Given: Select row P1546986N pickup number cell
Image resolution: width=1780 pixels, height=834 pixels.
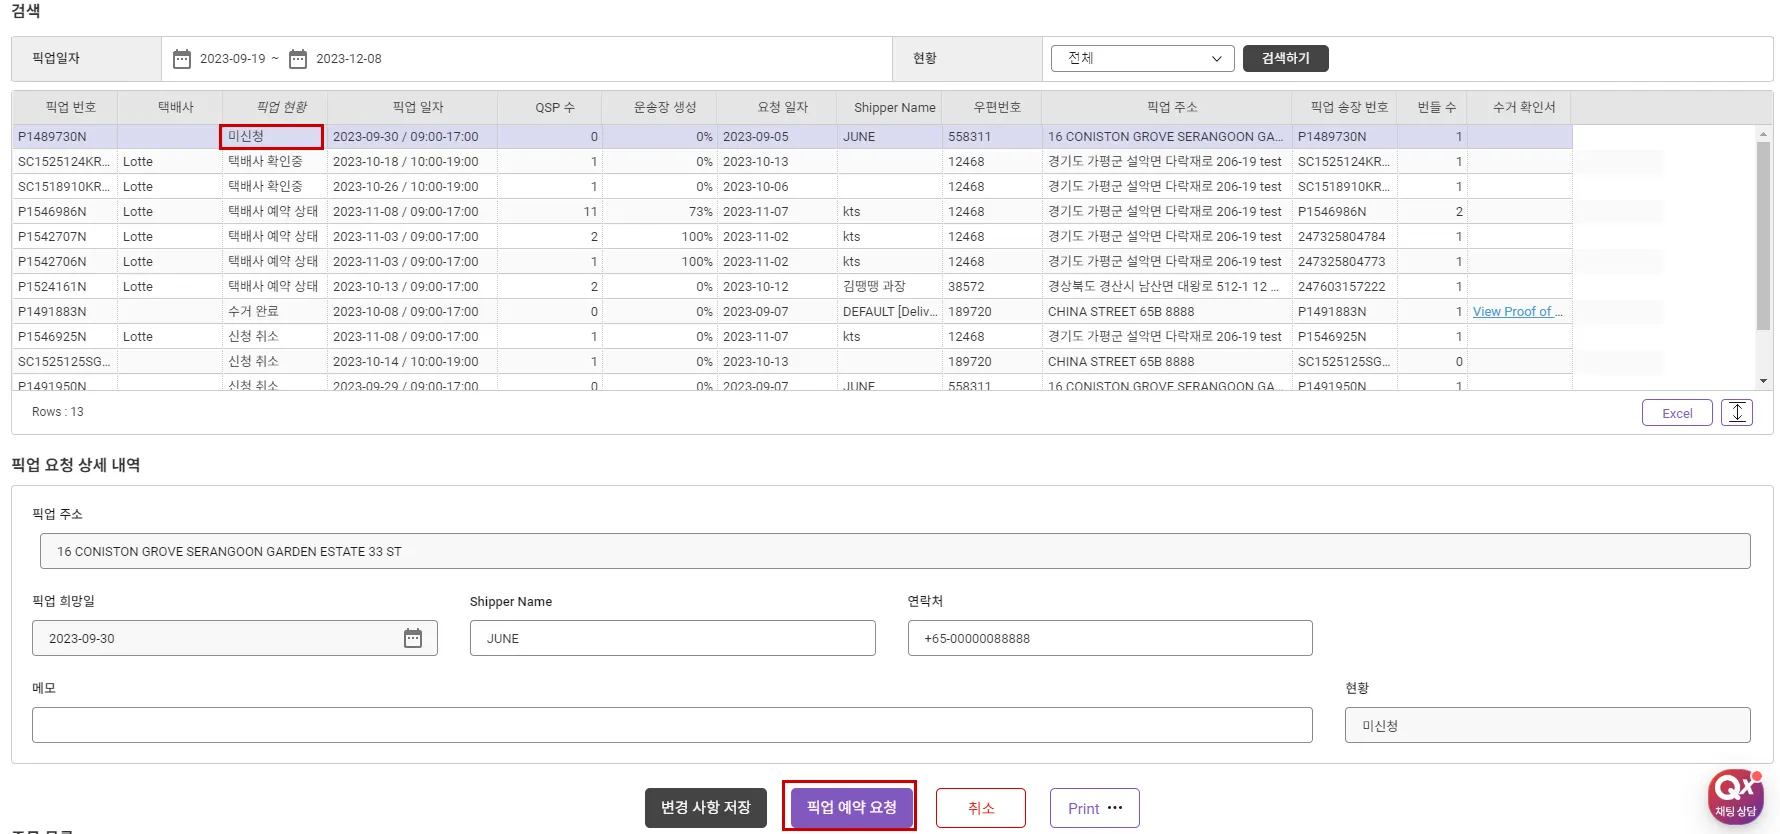Looking at the screenshot, I should pyautogui.click(x=65, y=212).
